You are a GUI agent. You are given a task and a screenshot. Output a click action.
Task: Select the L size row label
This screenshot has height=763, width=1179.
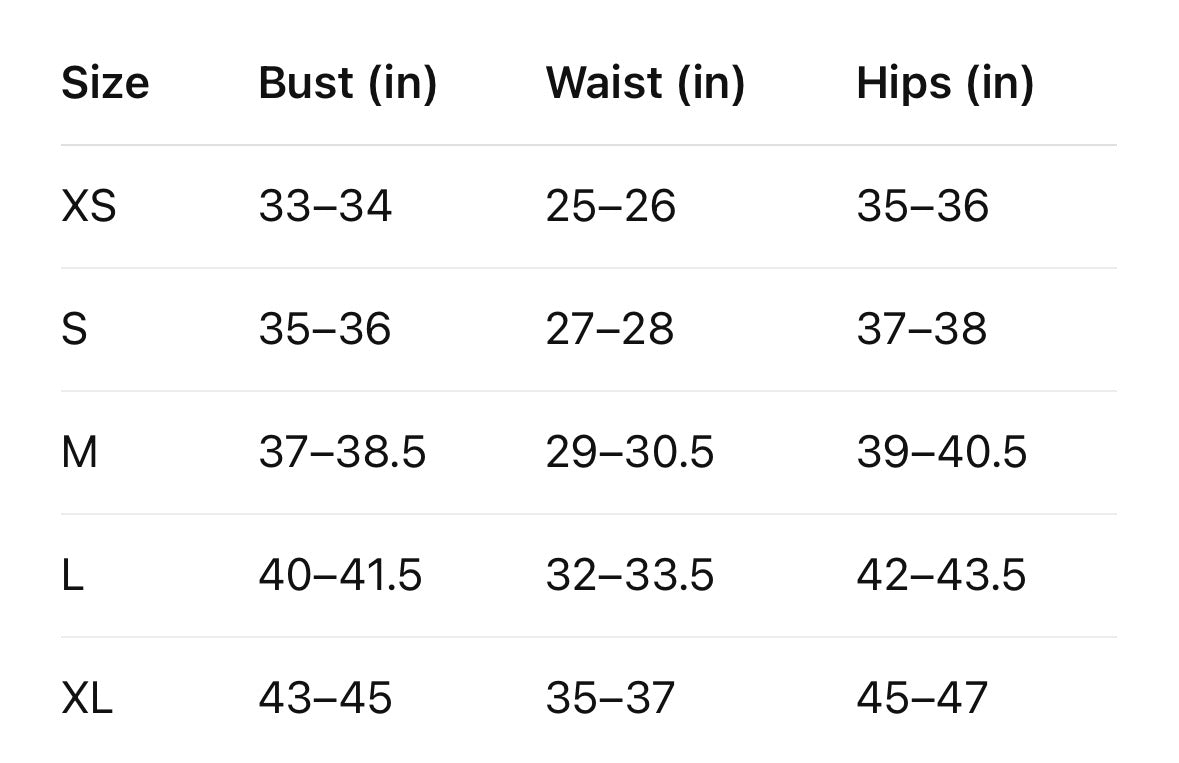(x=72, y=575)
